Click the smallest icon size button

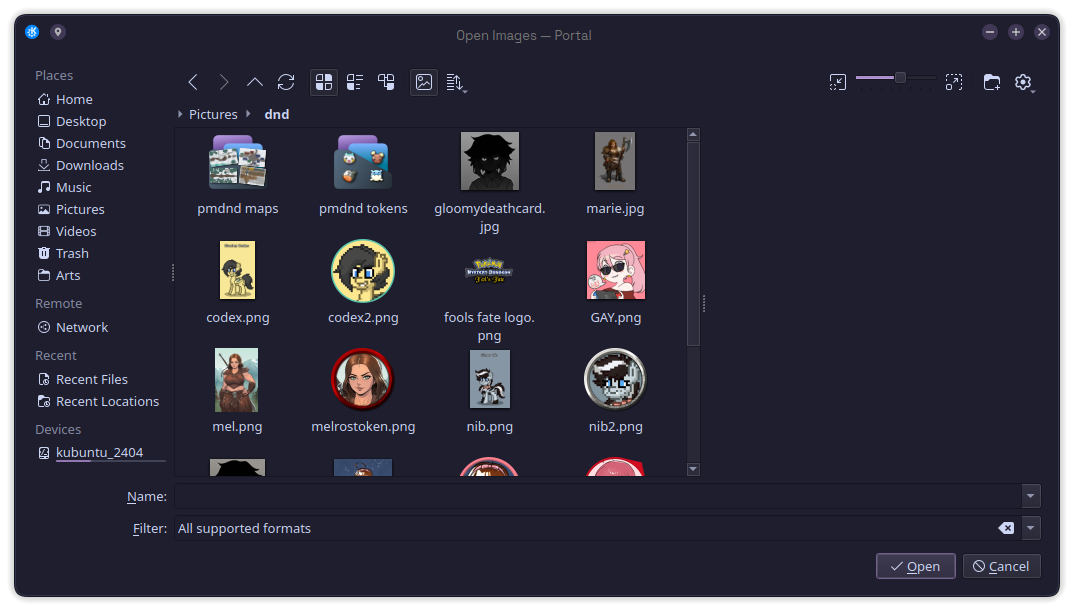(x=838, y=82)
